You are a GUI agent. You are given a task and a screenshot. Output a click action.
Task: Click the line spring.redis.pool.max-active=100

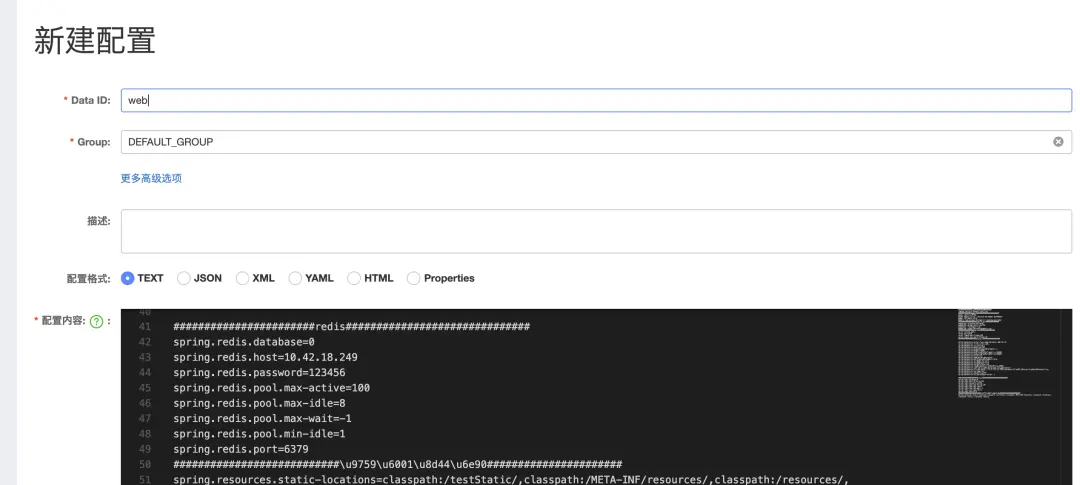click(271, 388)
